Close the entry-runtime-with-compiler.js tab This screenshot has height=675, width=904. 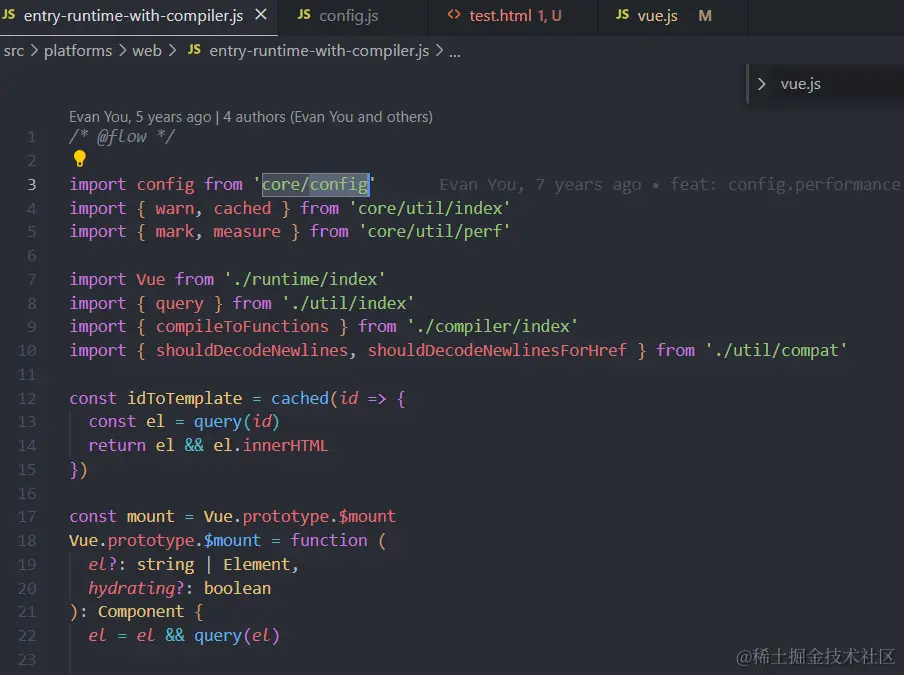(x=261, y=14)
